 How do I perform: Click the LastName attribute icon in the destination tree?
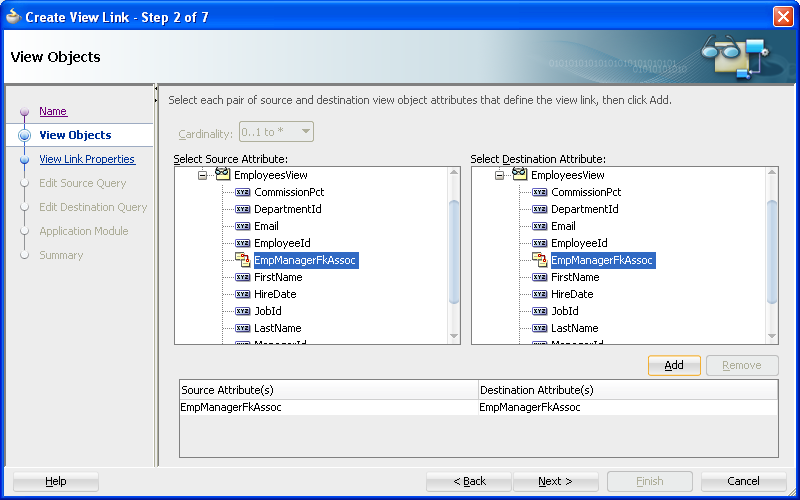click(539, 328)
